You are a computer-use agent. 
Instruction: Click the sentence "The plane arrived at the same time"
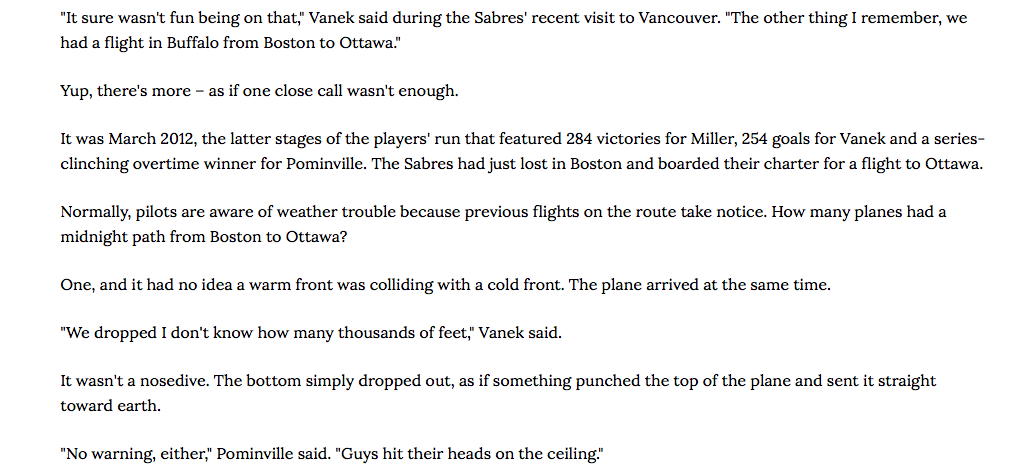pos(699,285)
